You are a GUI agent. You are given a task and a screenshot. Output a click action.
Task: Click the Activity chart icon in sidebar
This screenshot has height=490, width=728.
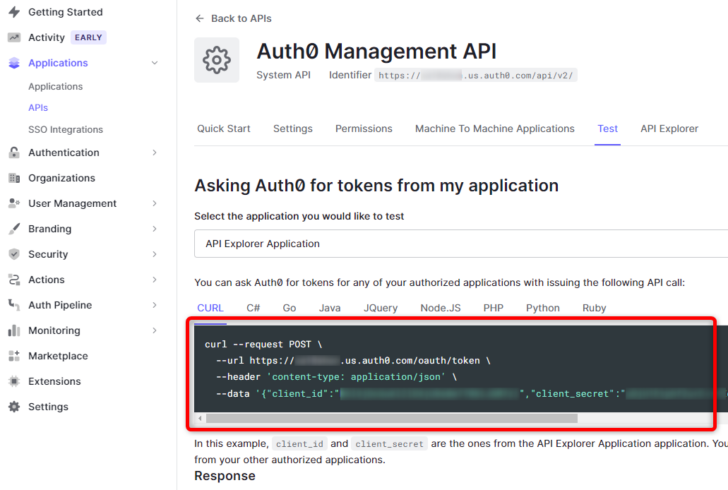14,38
